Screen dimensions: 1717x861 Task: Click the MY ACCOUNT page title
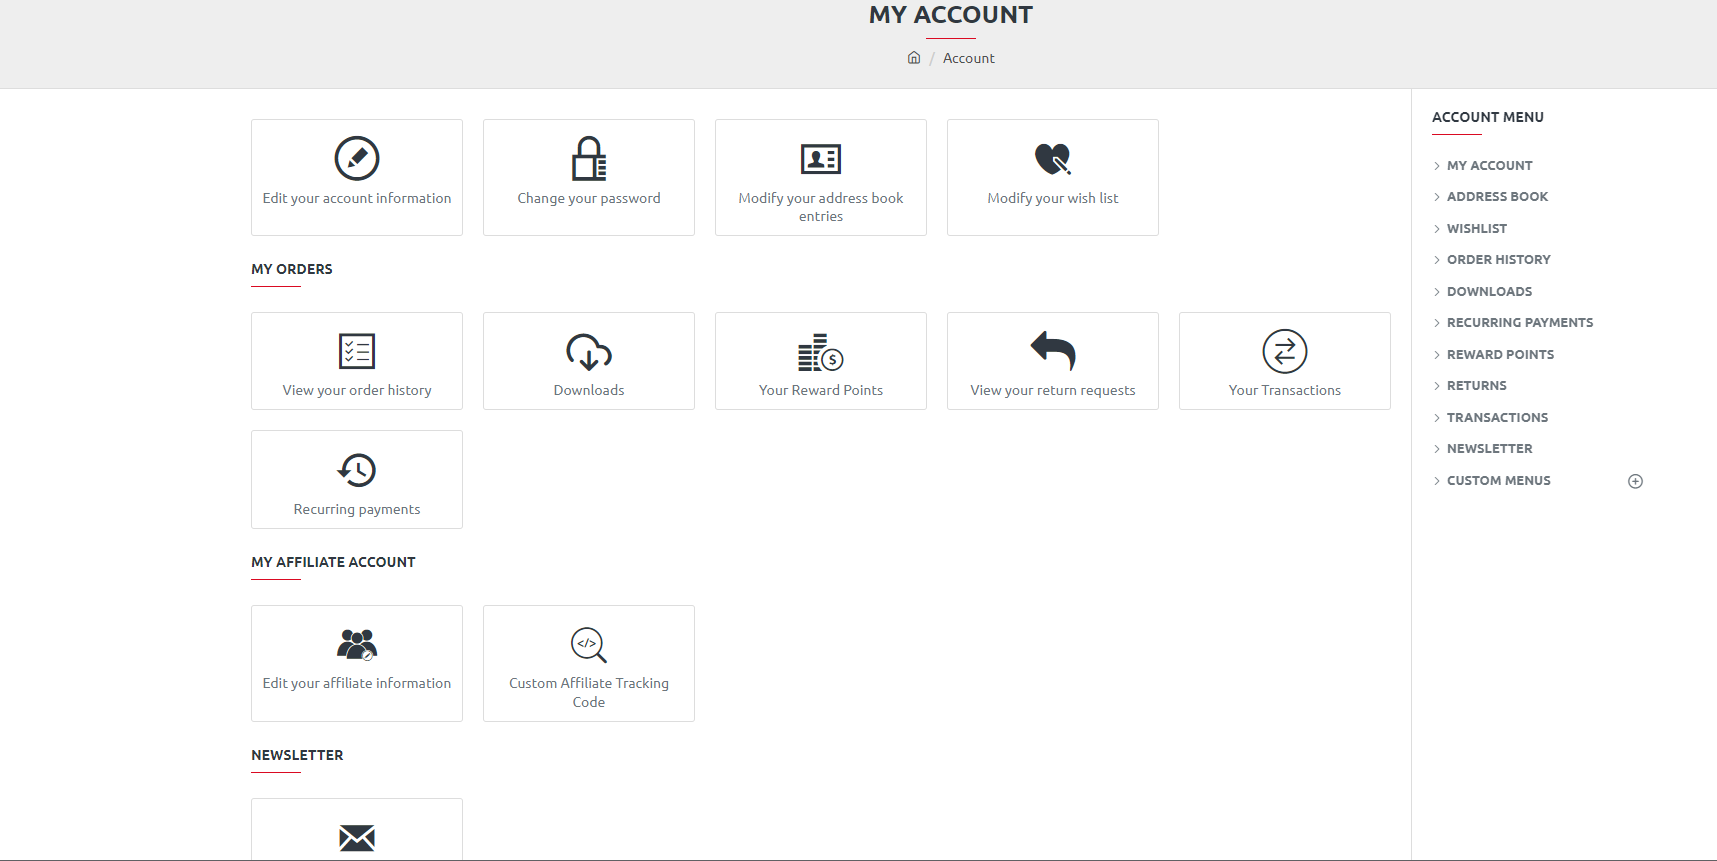pyautogui.click(x=951, y=15)
